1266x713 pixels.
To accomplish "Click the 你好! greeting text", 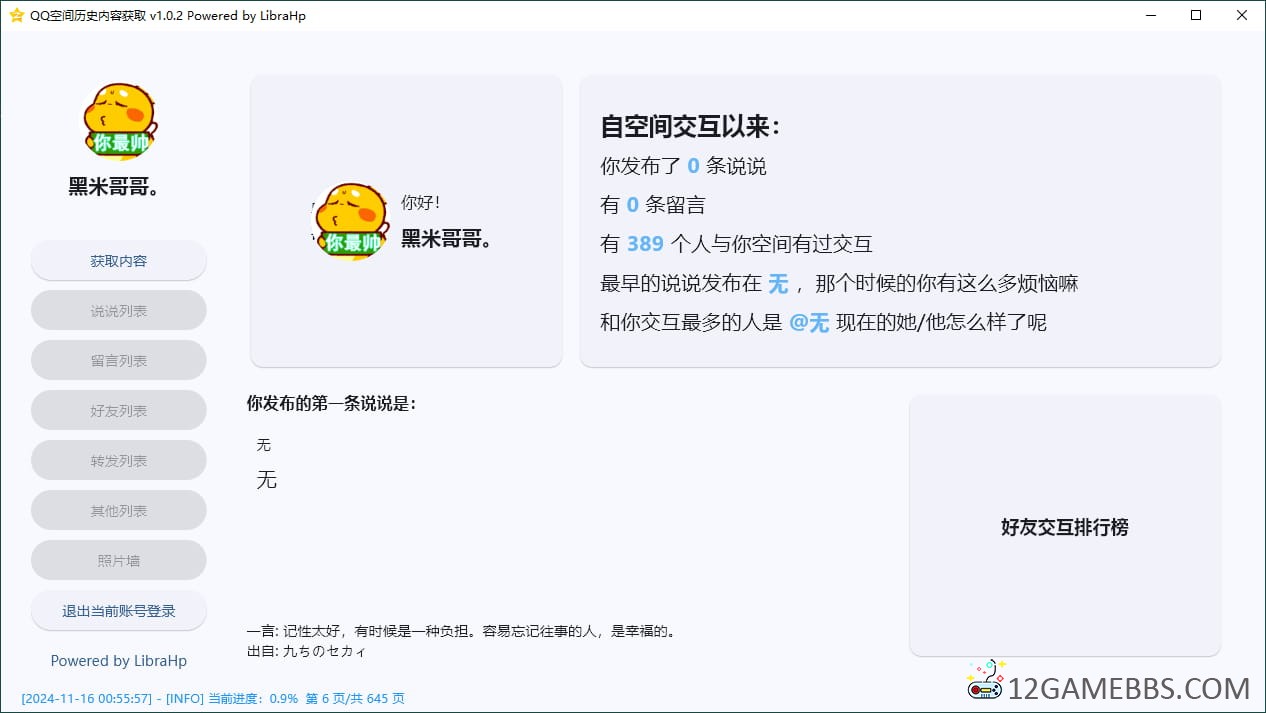I will point(421,202).
